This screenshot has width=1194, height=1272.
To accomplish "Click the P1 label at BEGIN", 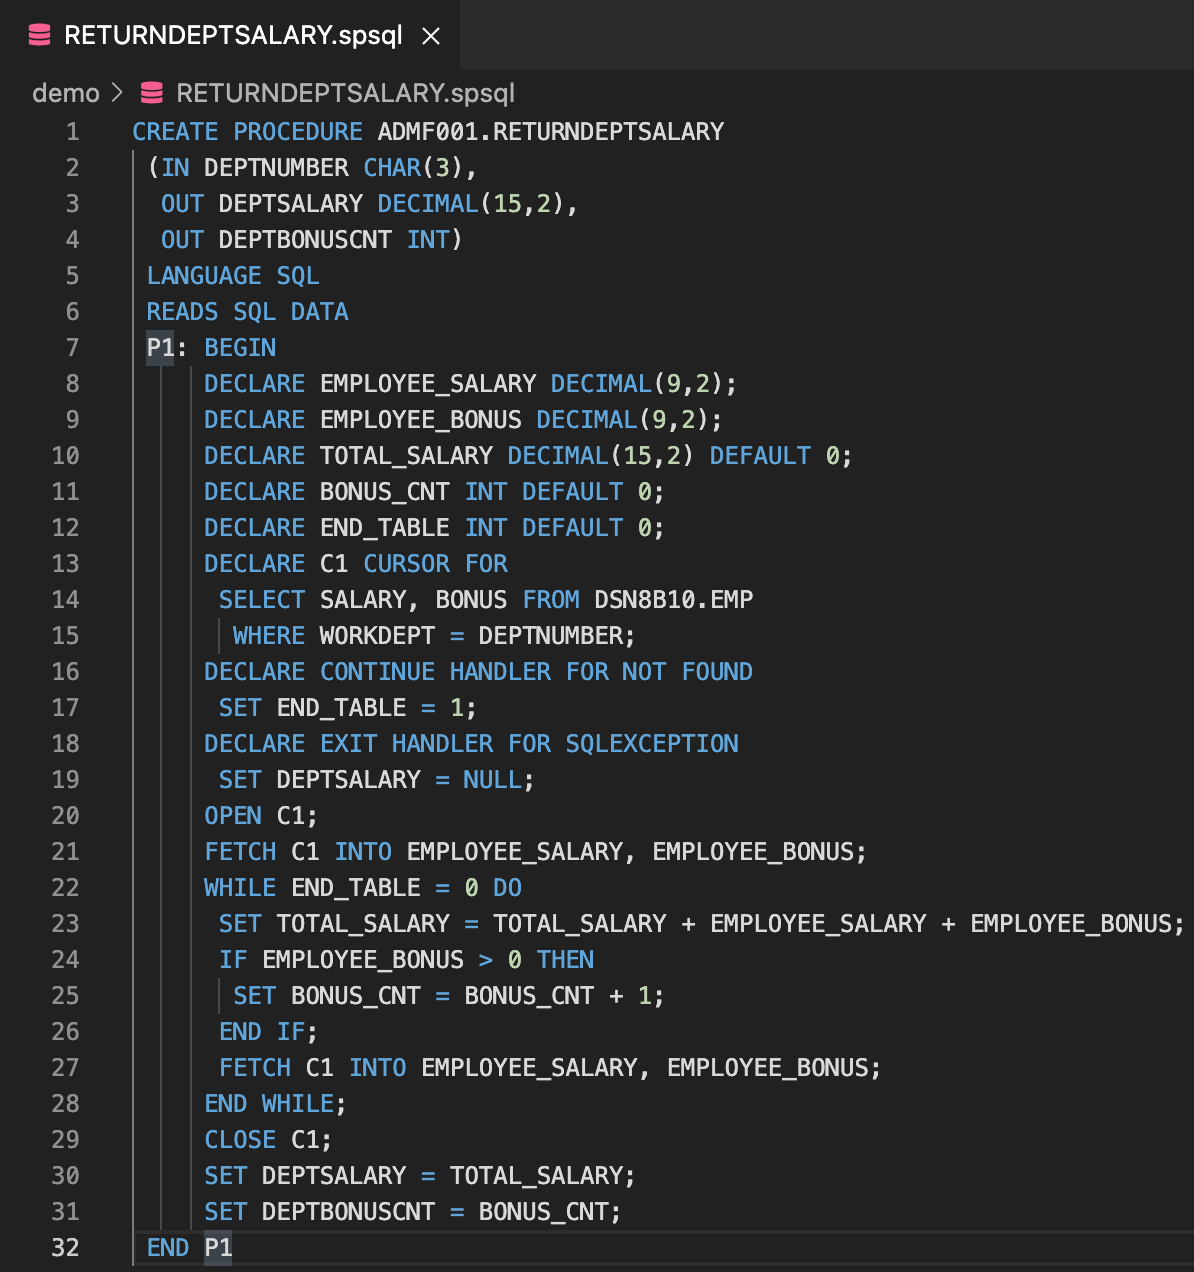I will (159, 347).
